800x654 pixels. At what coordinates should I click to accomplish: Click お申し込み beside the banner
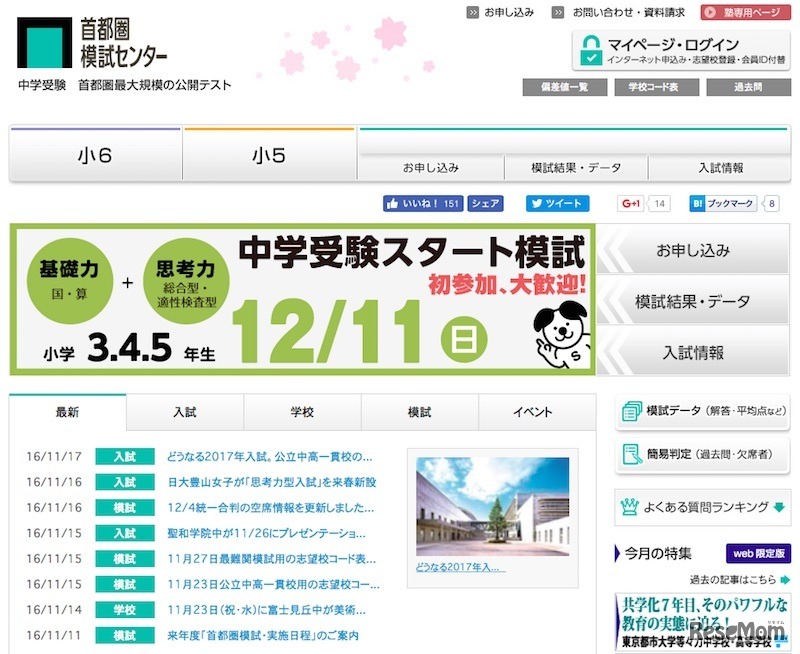point(693,250)
